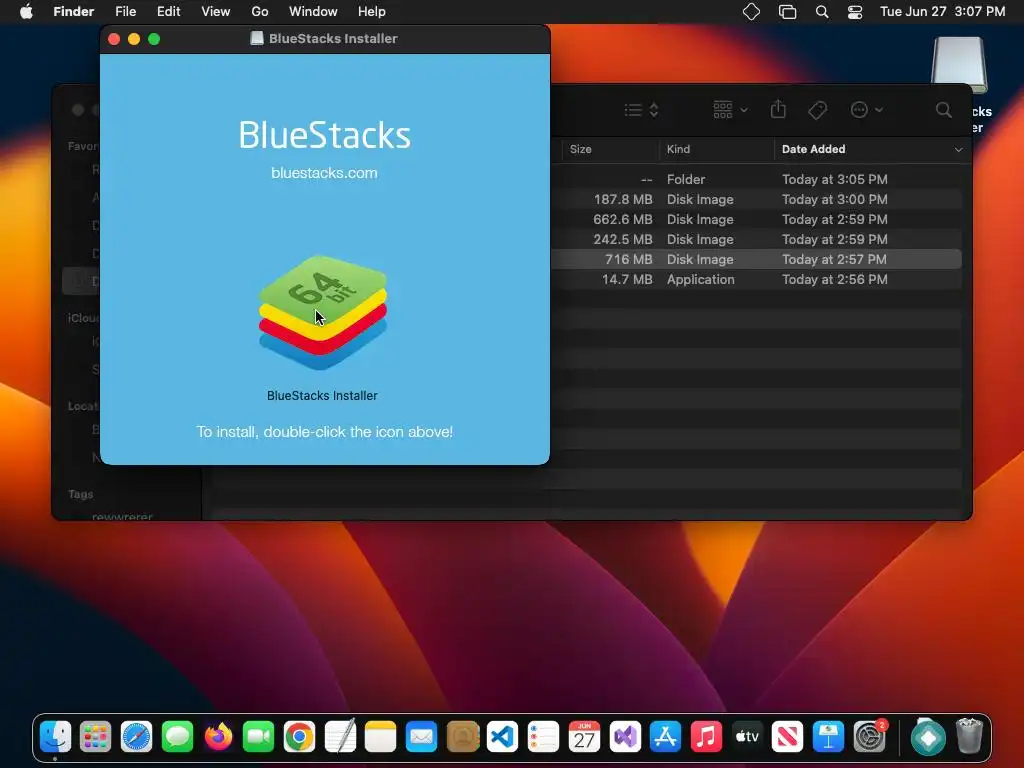Click 'Today at 3:00 PM' date cell
Screen dimensions: 1024x768
[835, 199]
